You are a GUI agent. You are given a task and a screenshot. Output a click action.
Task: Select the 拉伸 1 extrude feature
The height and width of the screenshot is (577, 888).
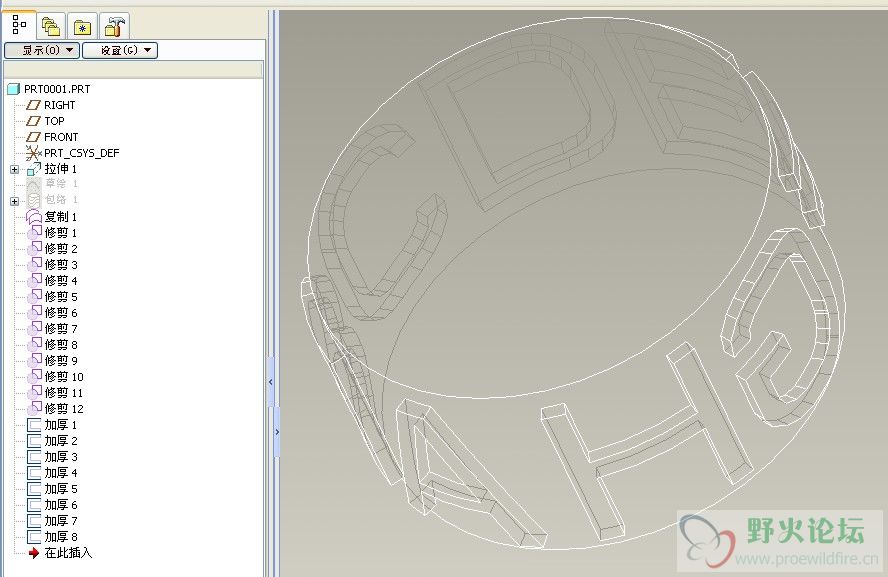(x=61, y=169)
